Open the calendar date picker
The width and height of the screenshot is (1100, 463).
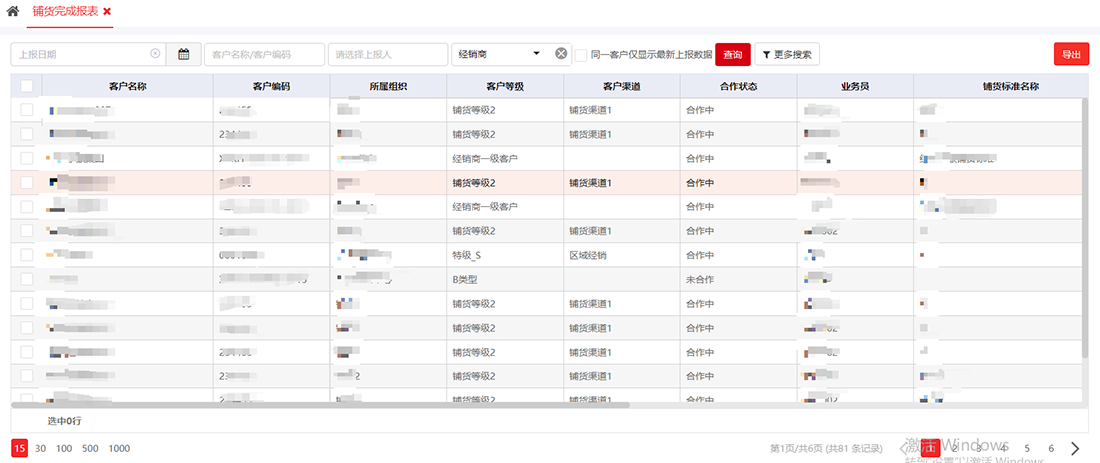(x=183, y=54)
